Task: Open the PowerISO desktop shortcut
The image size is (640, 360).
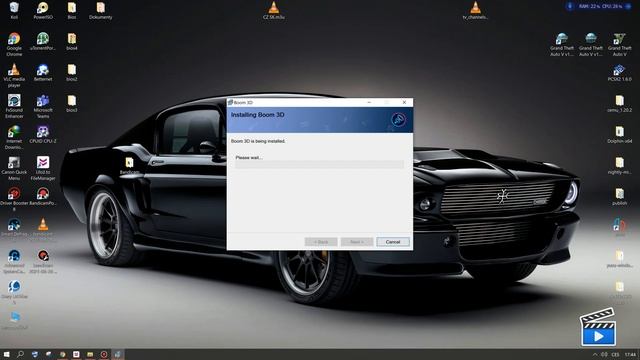Action: click(x=43, y=11)
